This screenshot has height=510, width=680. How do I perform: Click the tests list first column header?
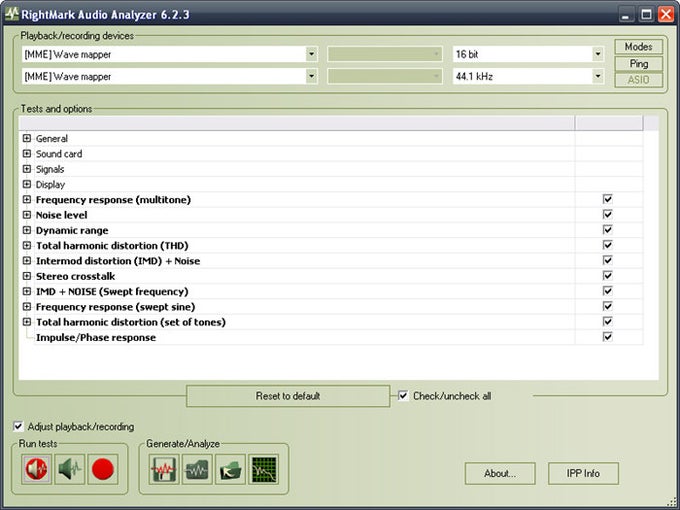coord(297,123)
